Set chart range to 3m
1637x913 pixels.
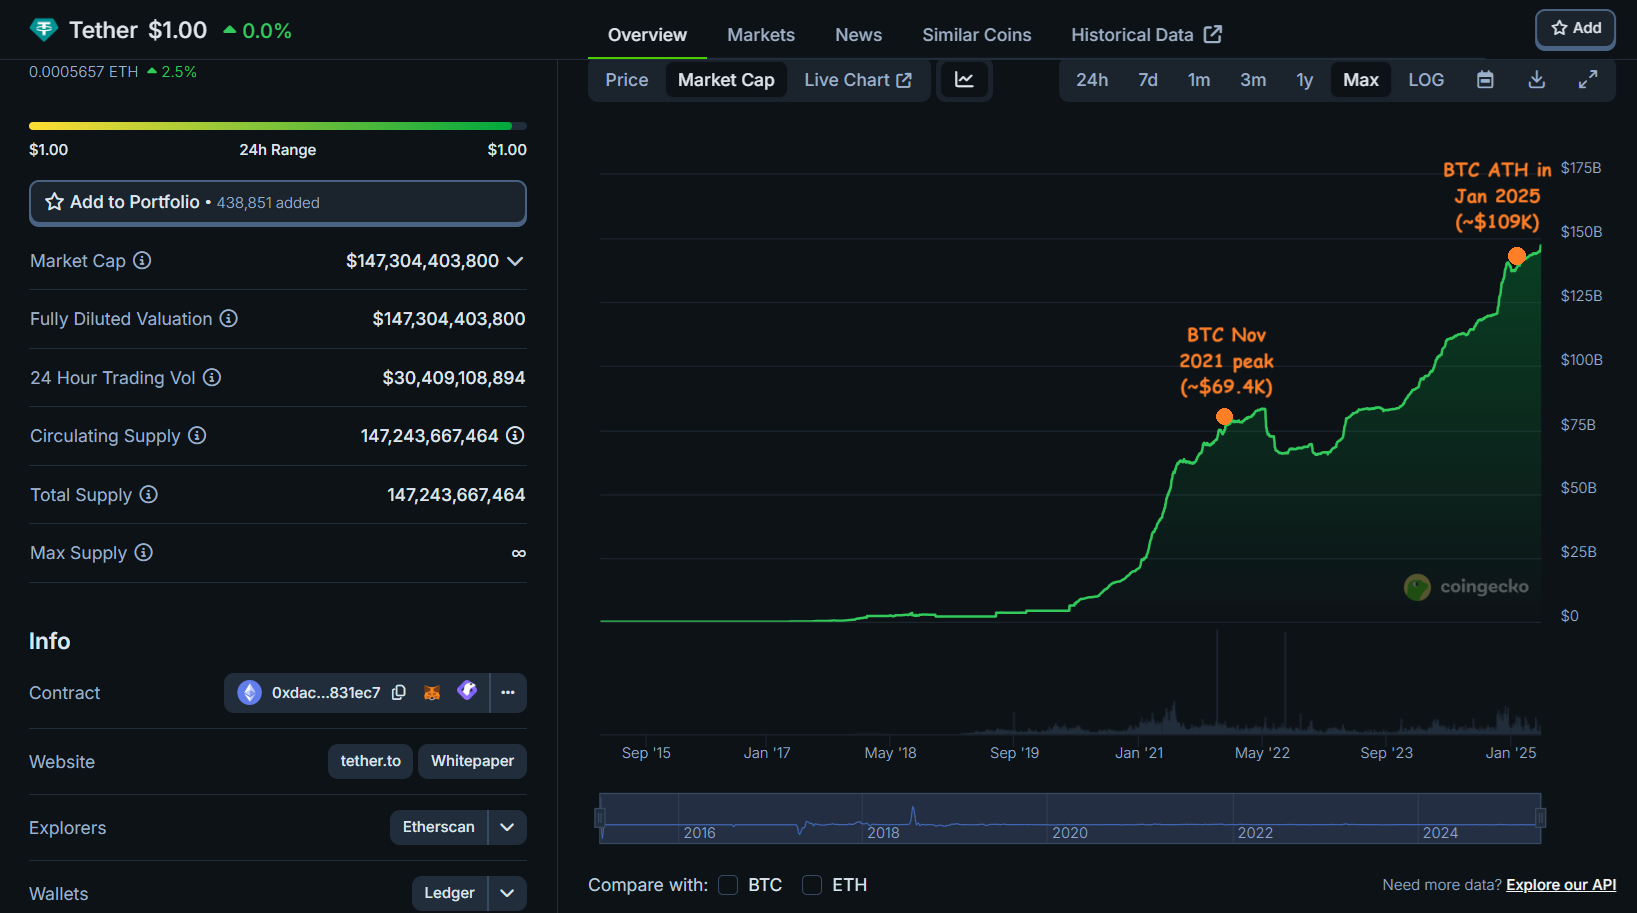(1253, 80)
